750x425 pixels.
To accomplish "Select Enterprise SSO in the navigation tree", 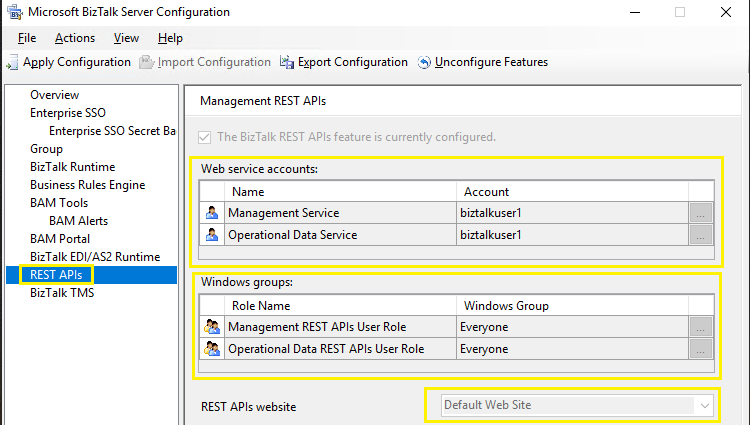I will (x=67, y=113).
